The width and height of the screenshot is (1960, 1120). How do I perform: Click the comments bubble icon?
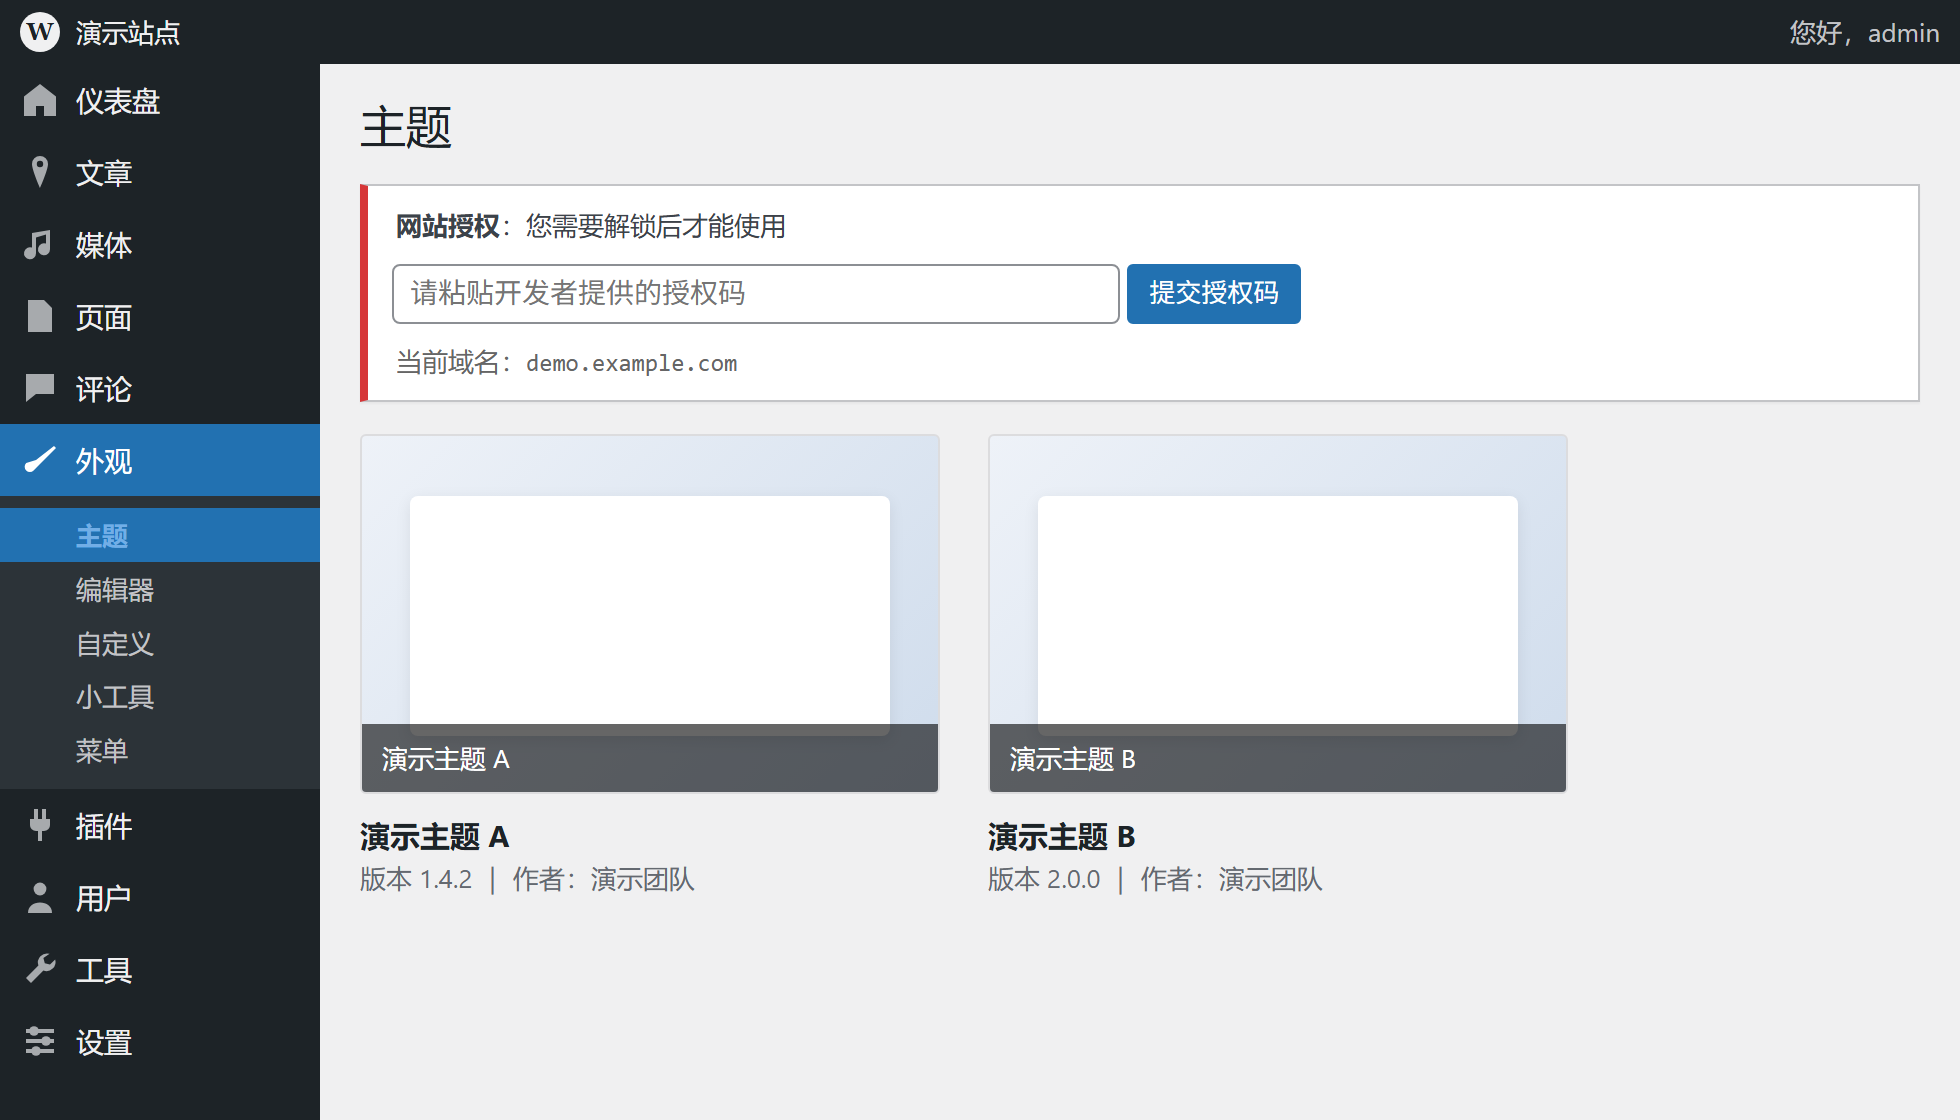40,388
